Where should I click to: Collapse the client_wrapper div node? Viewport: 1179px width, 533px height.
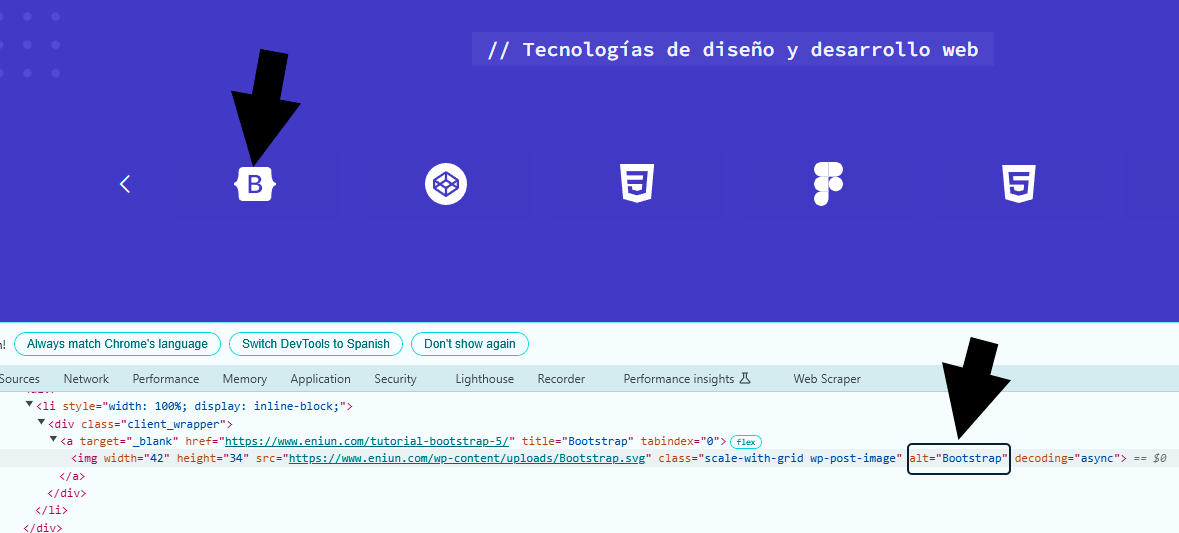(x=42, y=424)
